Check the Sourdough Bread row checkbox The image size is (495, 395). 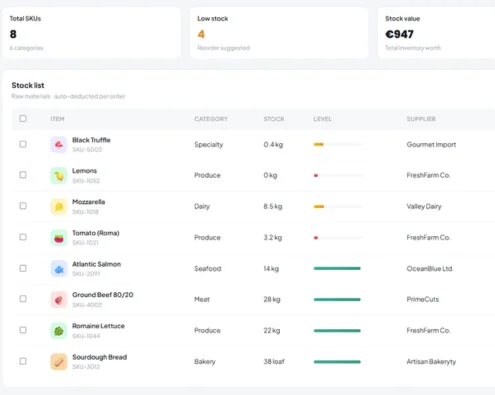[23, 361]
